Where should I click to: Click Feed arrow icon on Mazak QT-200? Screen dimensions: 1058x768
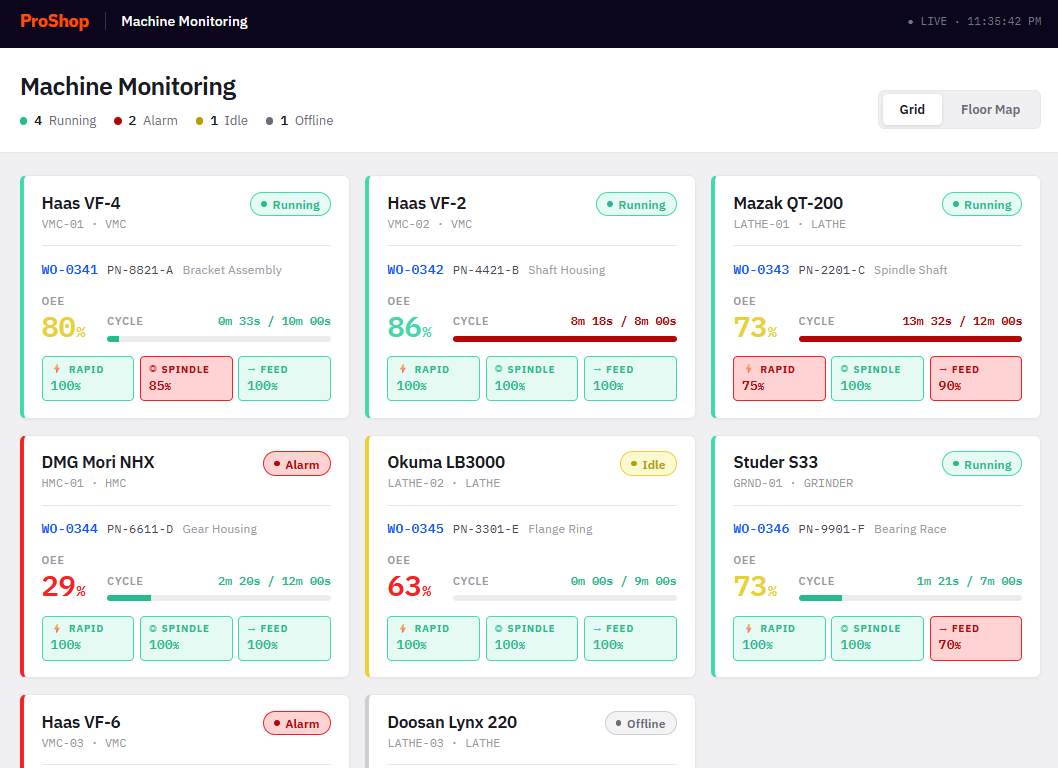pos(943,369)
